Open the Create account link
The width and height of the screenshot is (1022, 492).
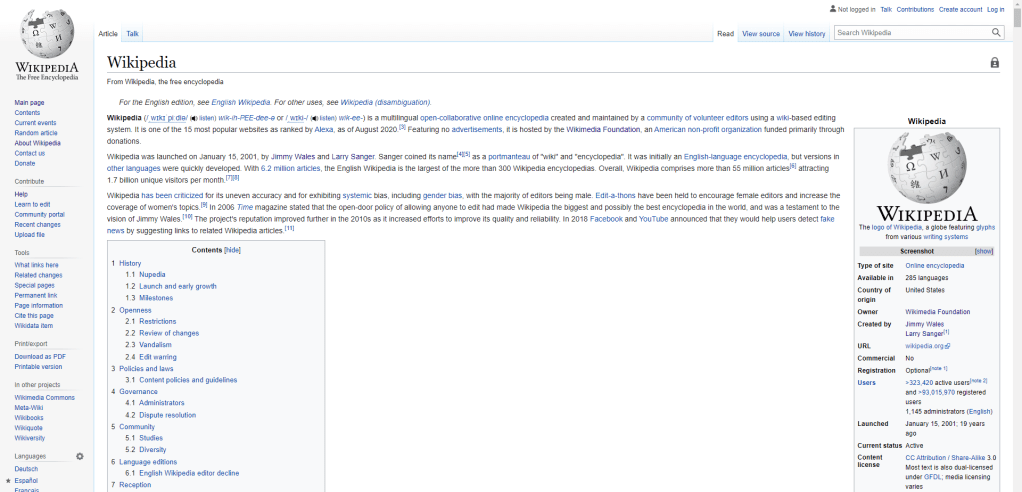(961, 9)
